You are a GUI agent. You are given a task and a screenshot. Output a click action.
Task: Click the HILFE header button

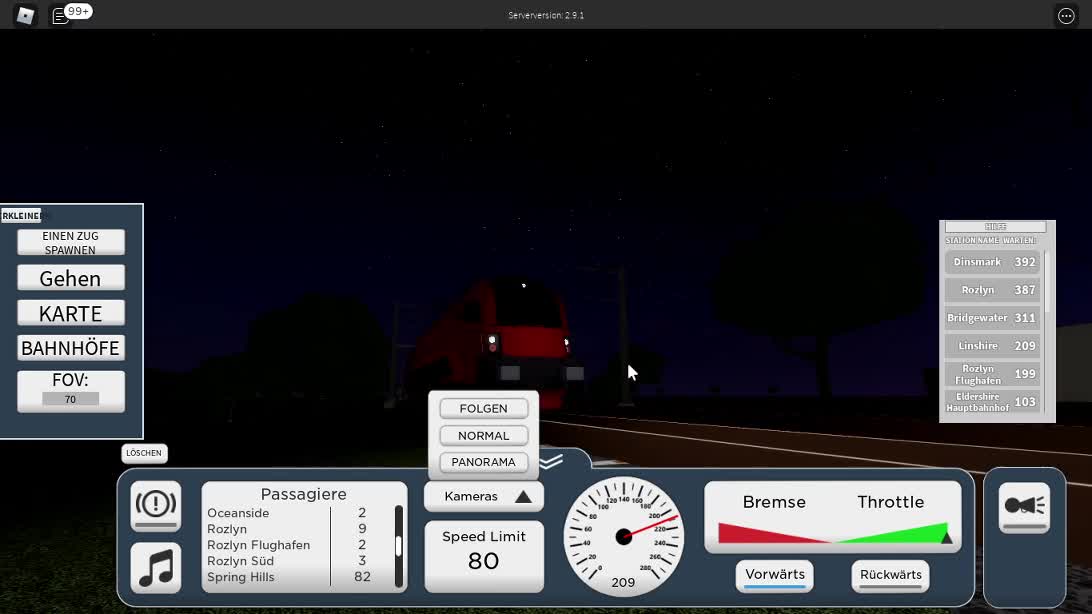[x=995, y=227]
